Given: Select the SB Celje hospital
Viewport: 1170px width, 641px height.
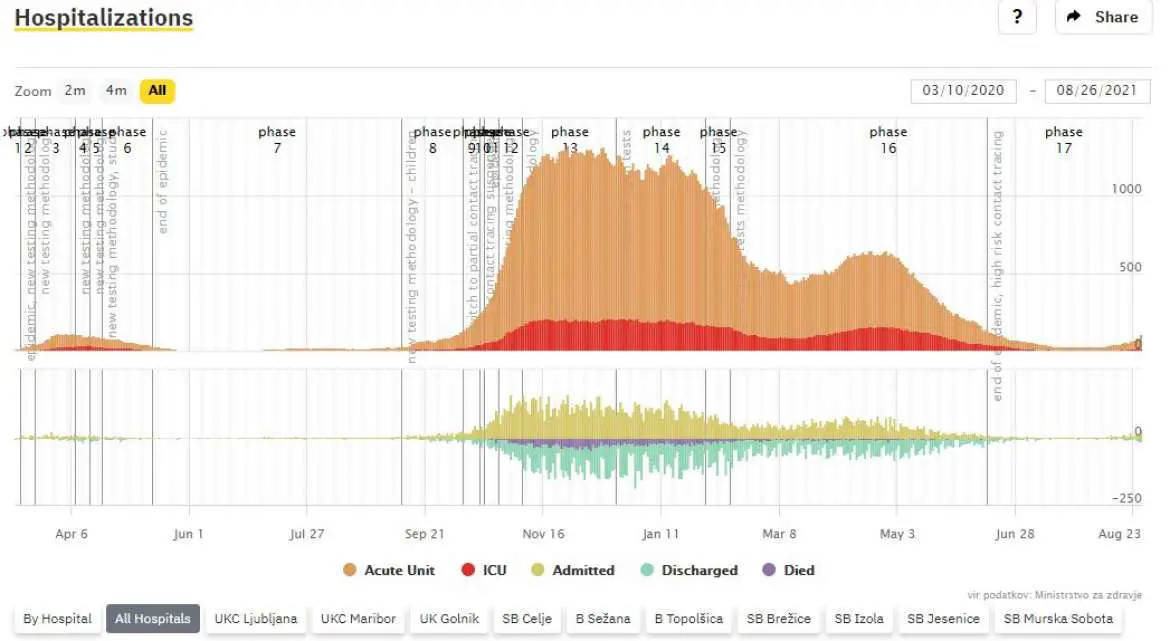Looking at the screenshot, I should [x=526, y=619].
